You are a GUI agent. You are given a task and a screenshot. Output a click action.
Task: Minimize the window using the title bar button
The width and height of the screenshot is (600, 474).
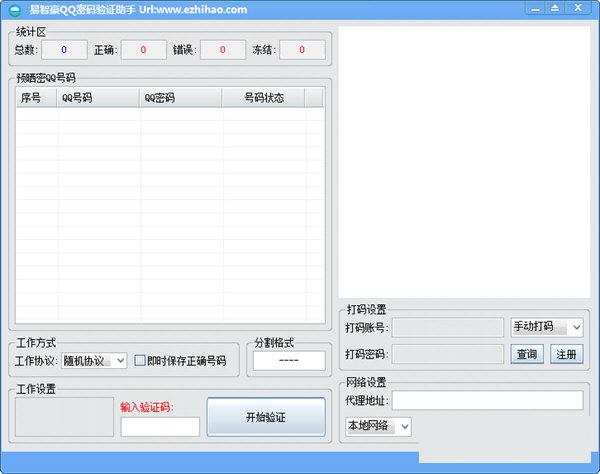pos(533,8)
